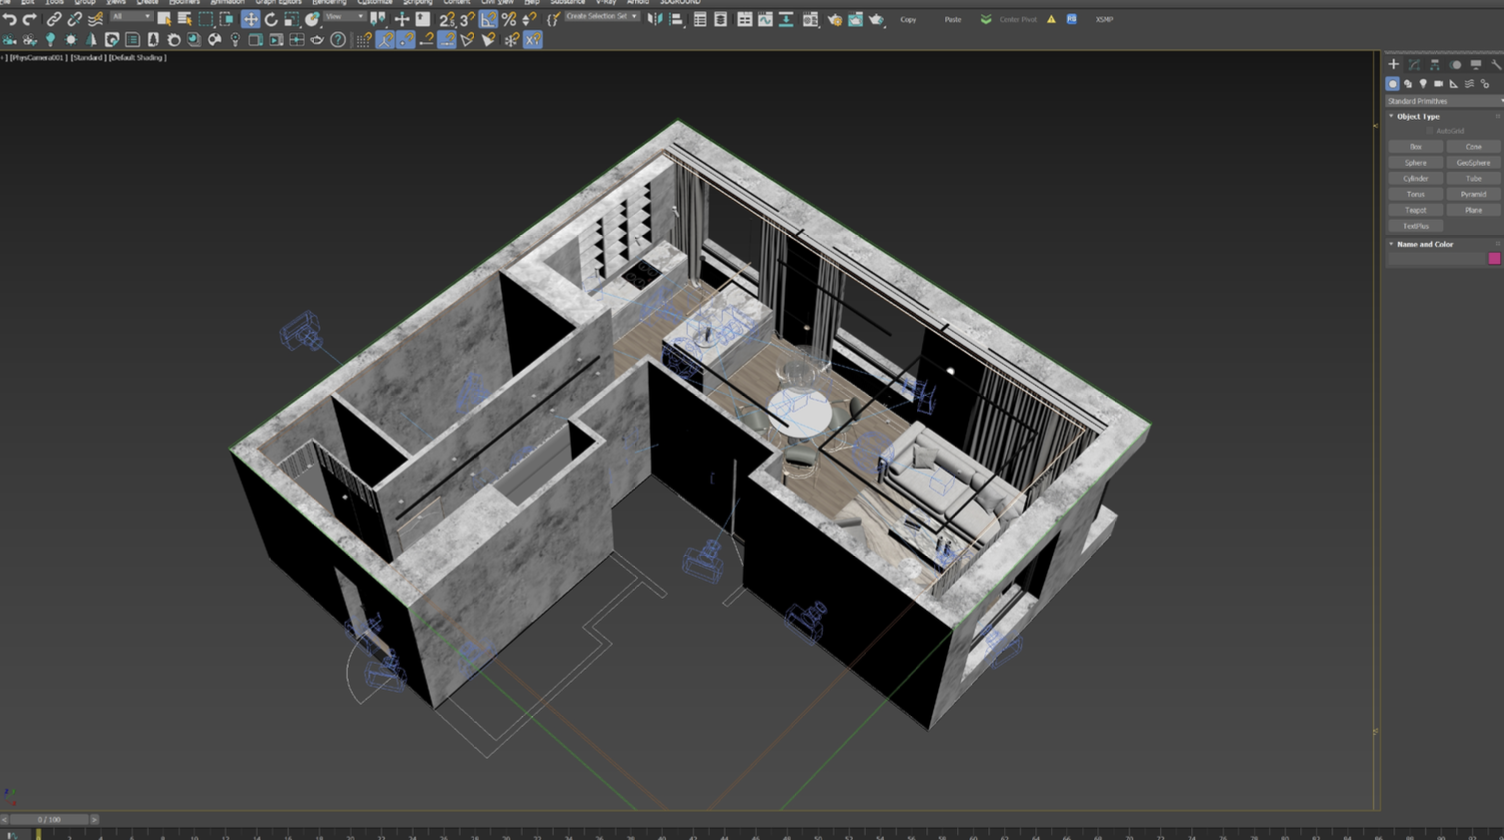Open the Create Selection Set dropdown
This screenshot has width=1504, height=840.
tap(602, 17)
